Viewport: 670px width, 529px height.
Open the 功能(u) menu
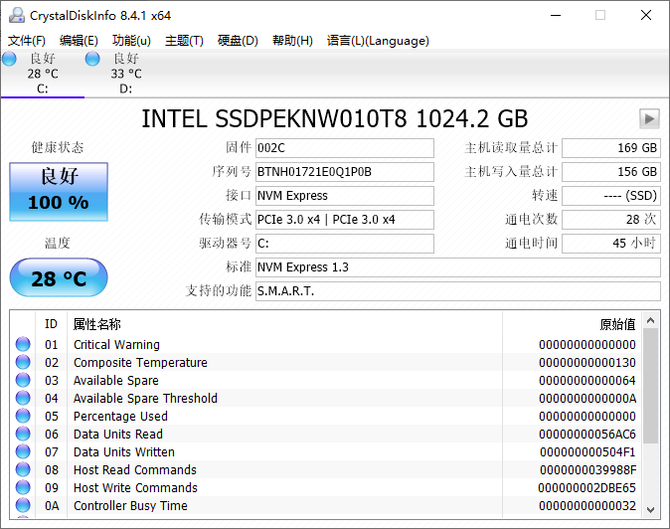[x=131, y=41]
